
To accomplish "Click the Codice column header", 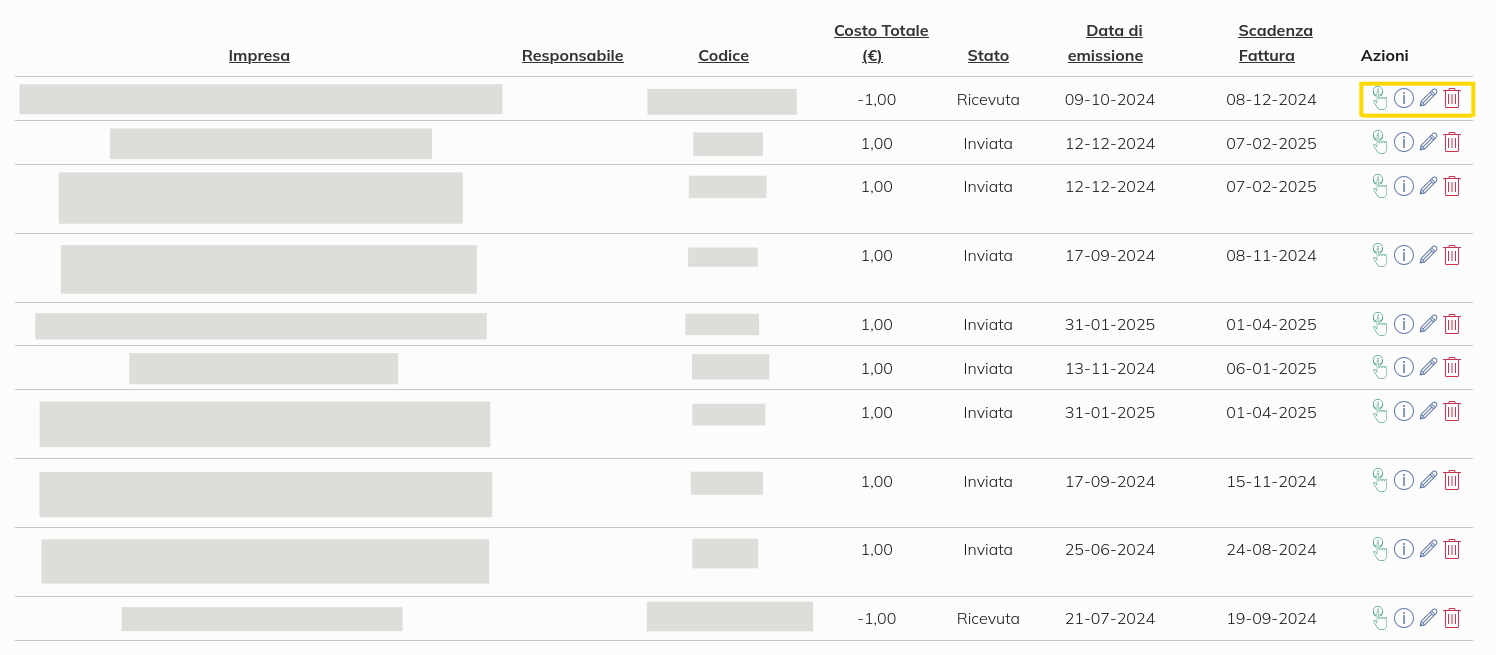I will [723, 56].
